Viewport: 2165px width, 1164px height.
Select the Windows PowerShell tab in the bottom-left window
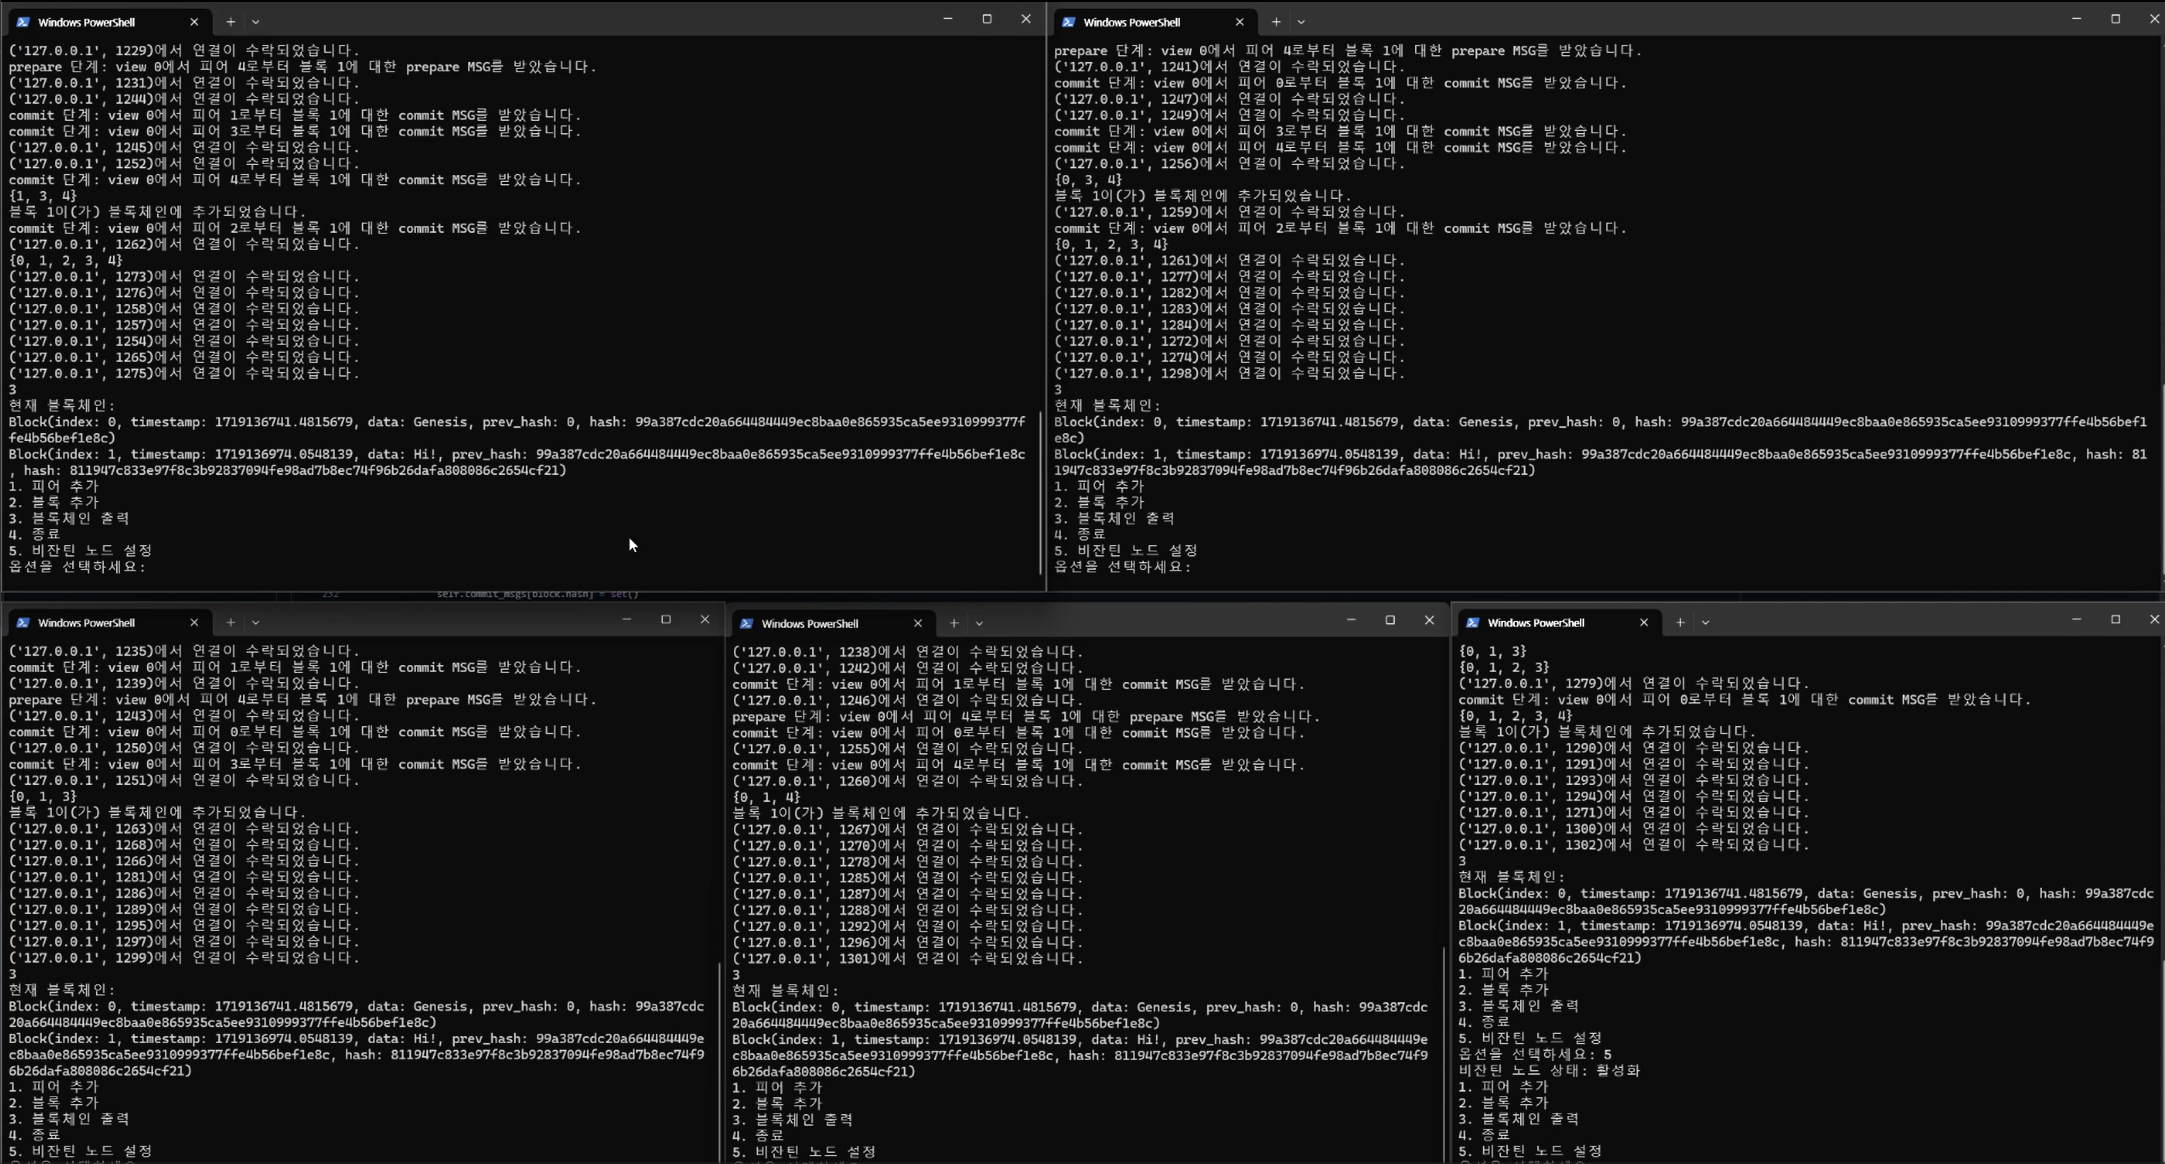pyautogui.click(x=87, y=622)
